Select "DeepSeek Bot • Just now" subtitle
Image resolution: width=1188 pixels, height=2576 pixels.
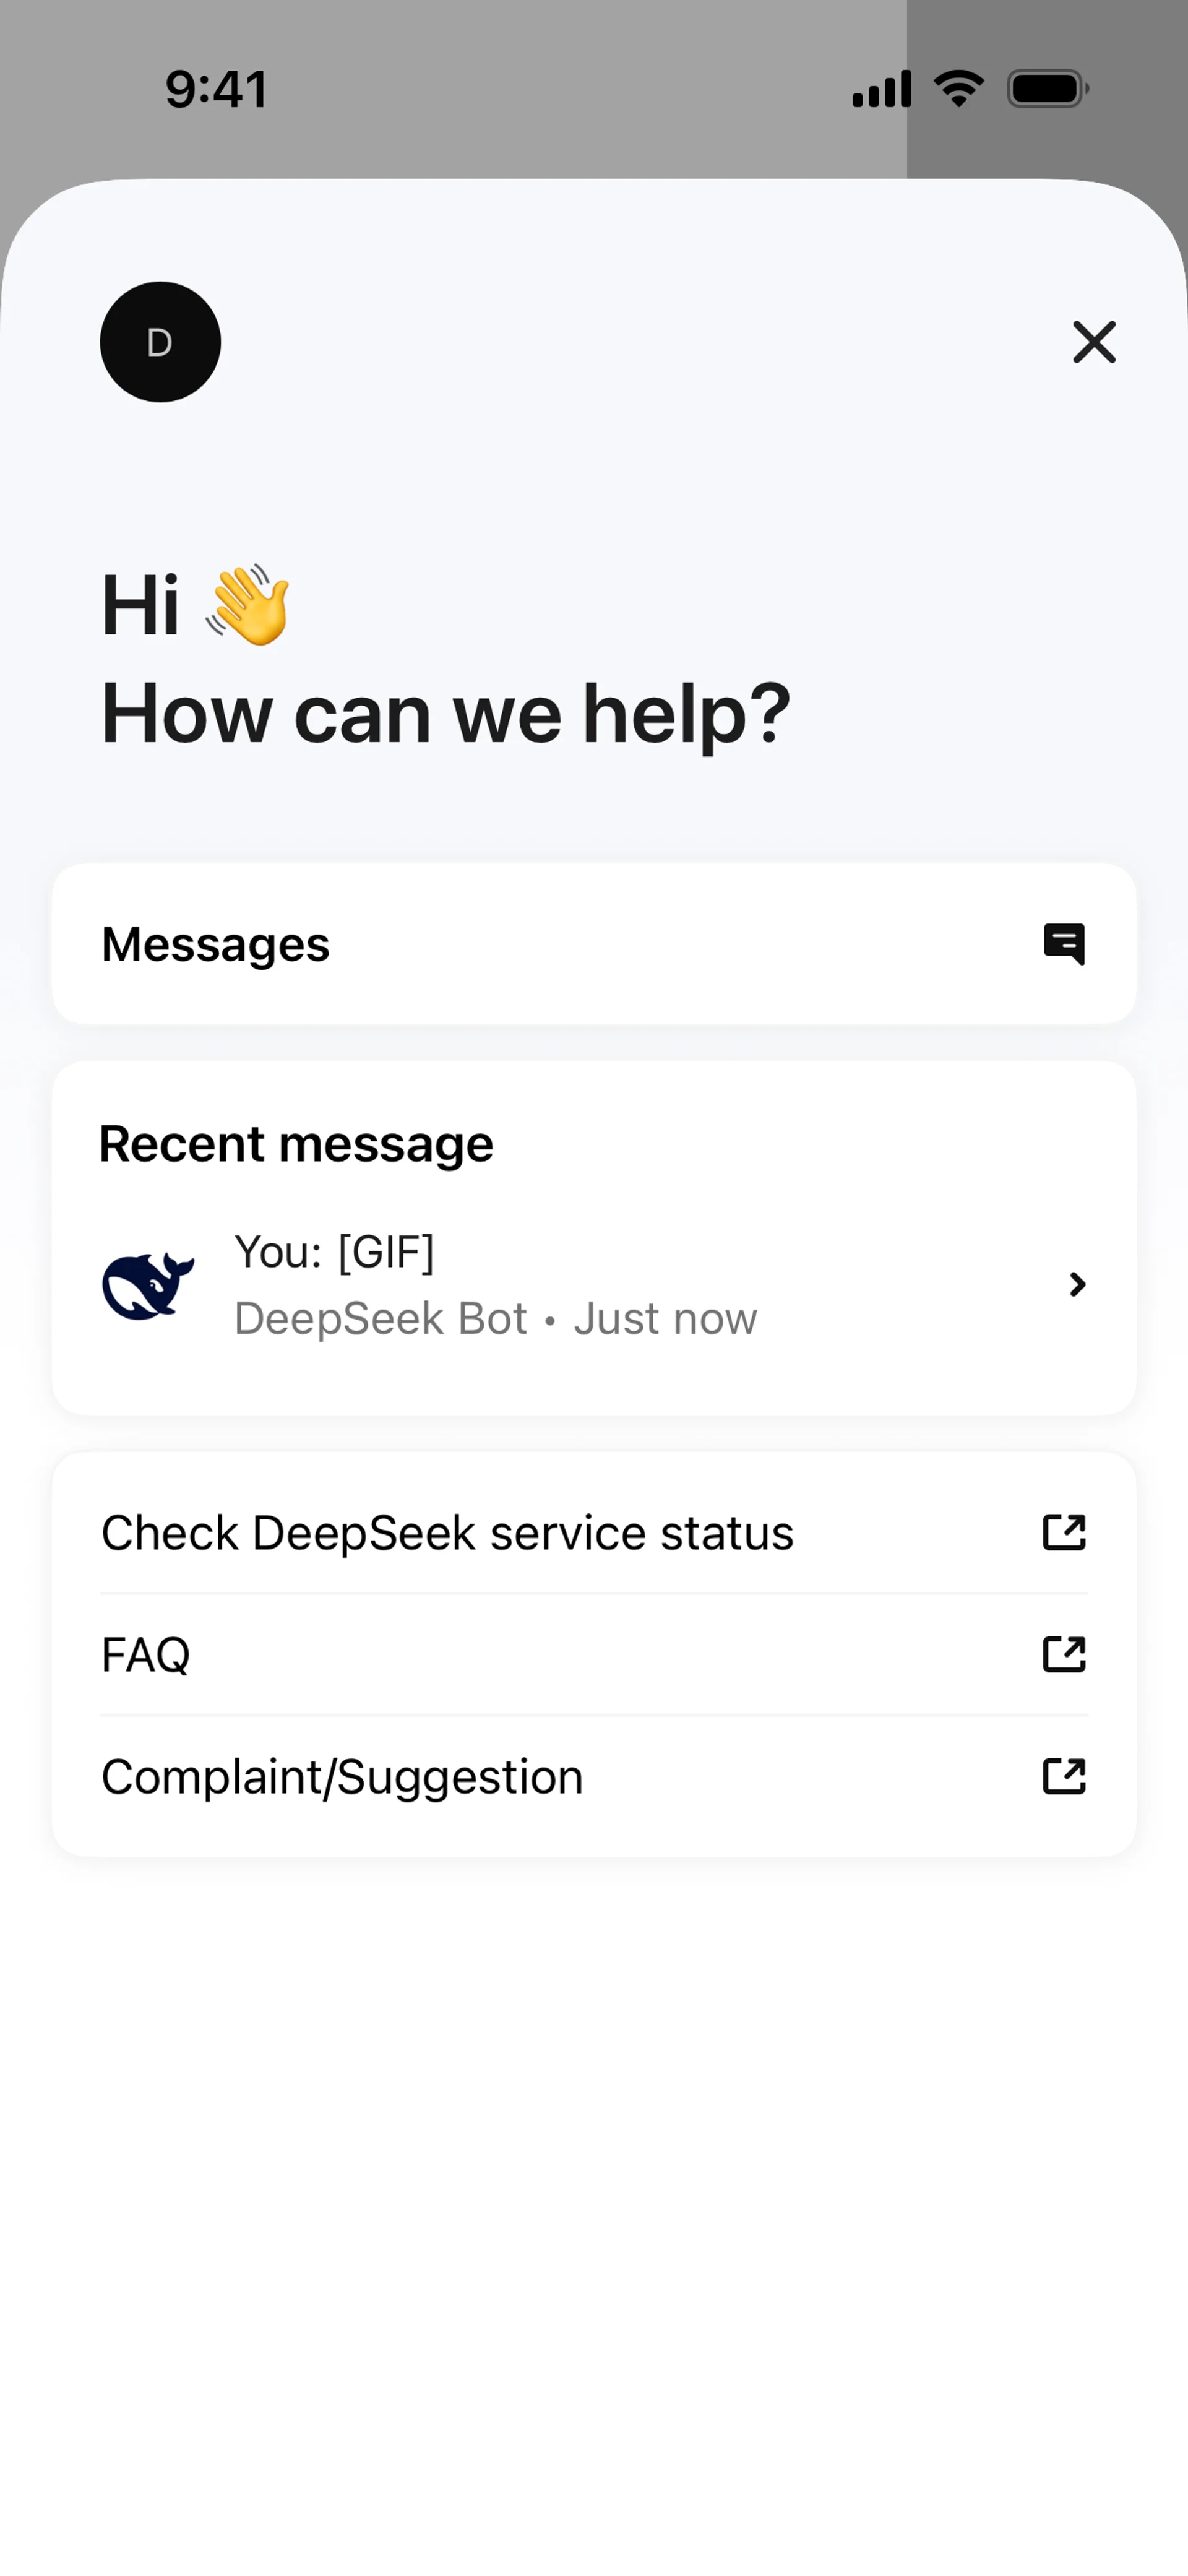(496, 1318)
